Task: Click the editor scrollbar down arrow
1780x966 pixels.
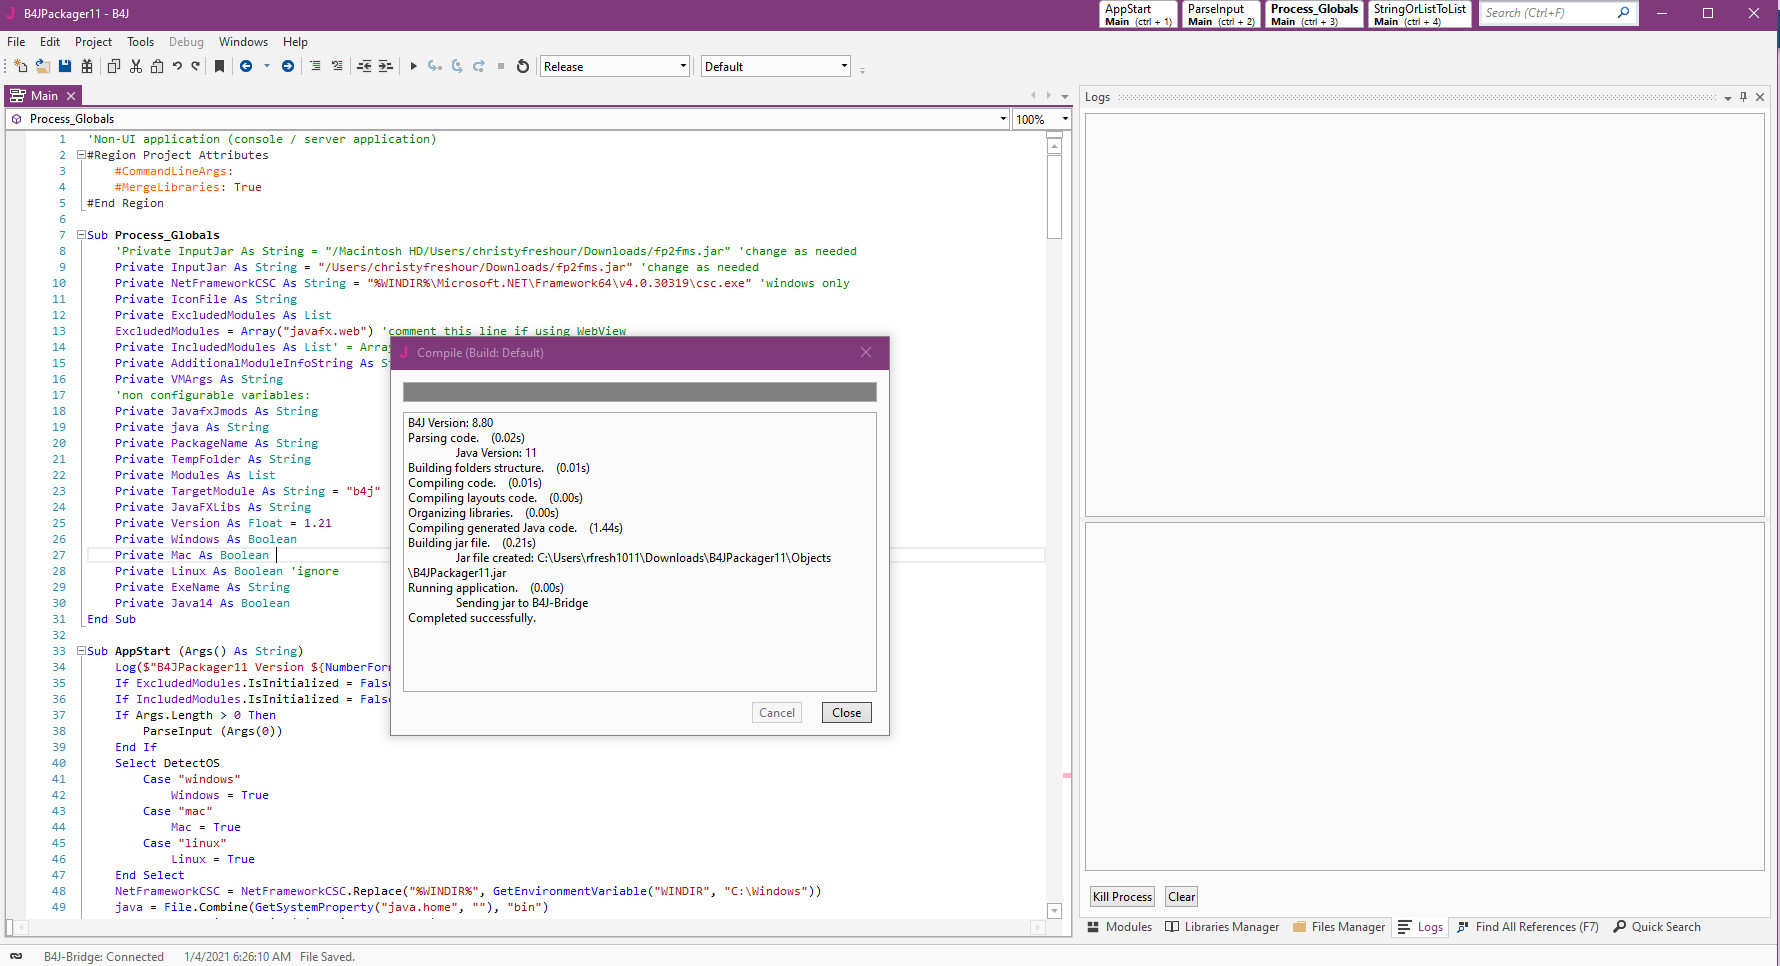Action: [x=1054, y=911]
